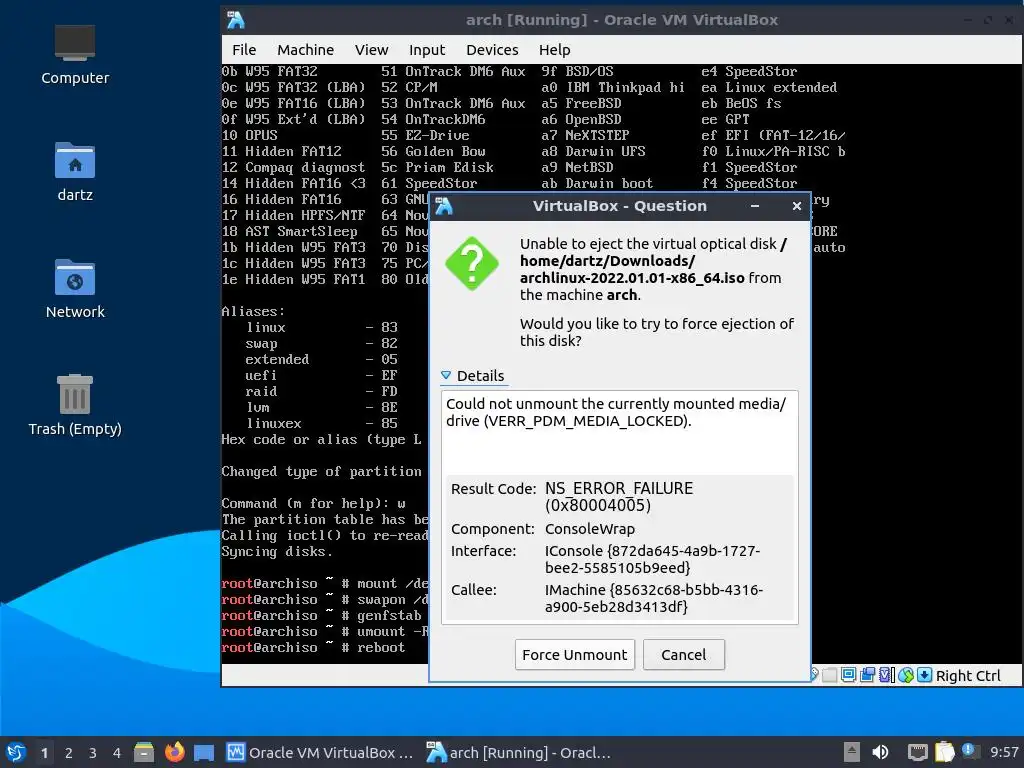Switch to Oracle VM VirtualBox Manager taskbar entry
This screenshot has height=768, width=1024.
click(320, 753)
